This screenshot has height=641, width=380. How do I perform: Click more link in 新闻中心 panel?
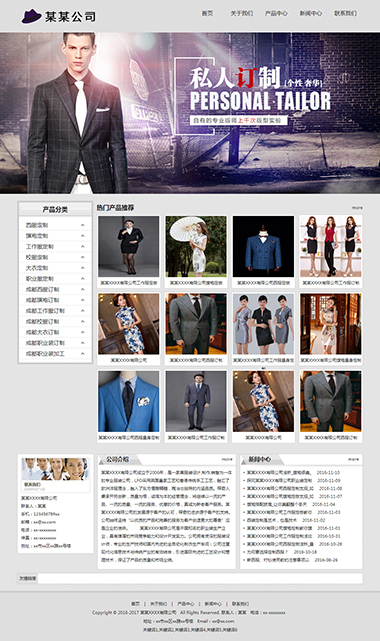[x=353, y=459]
